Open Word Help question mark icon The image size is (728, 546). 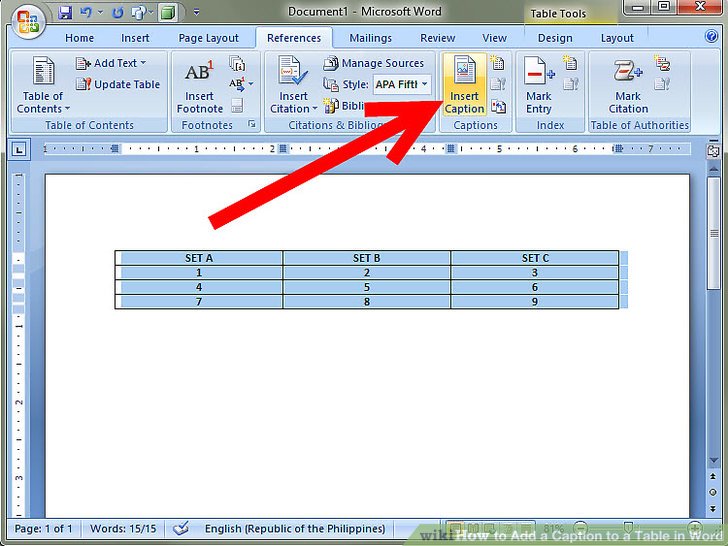(x=711, y=36)
